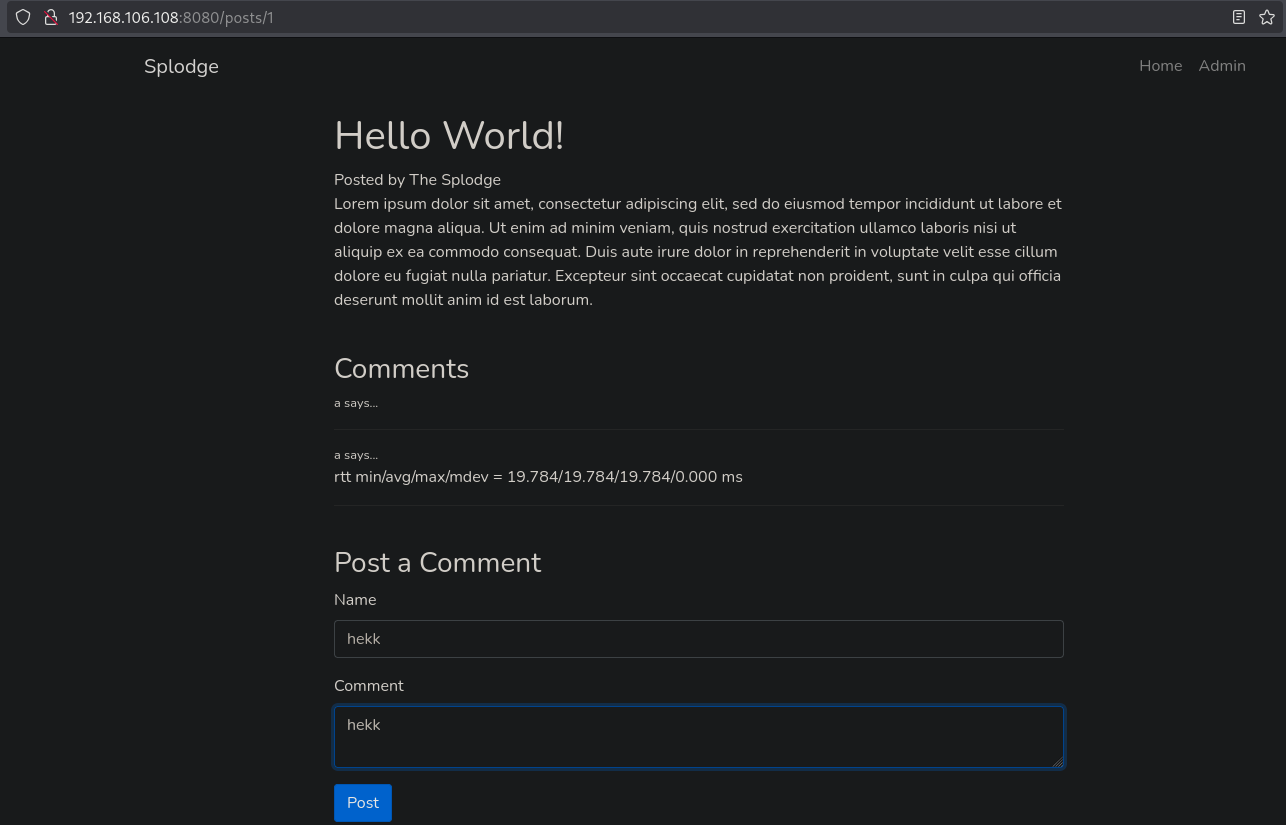
Task: Focus the Name input field
Action: tap(698, 639)
